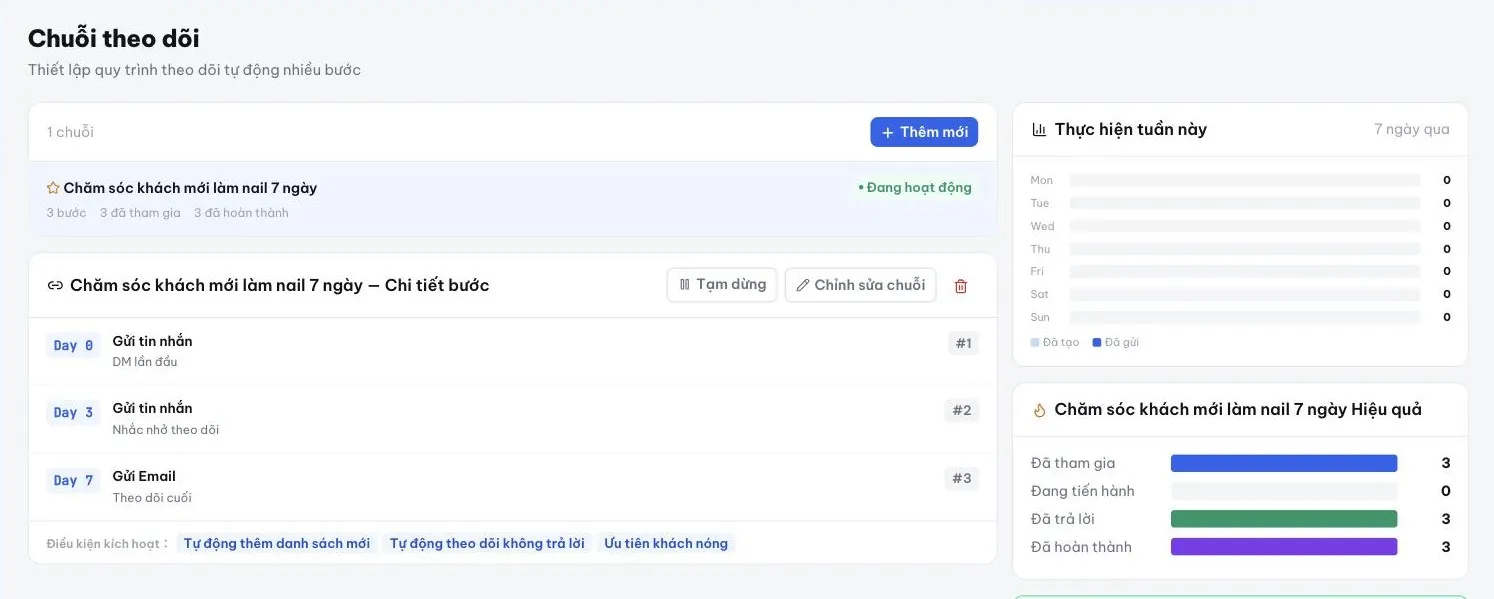Click the blue Đã tham gia progress bar

click(1284, 463)
